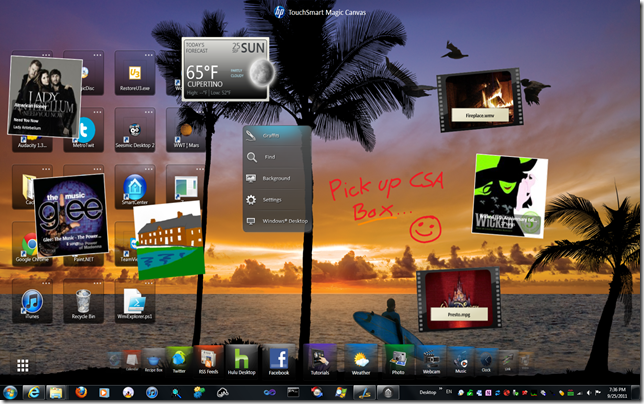Open the WmiExplorer.ps1 file tile
This screenshot has height=404, width=644.
pos(135,303)
